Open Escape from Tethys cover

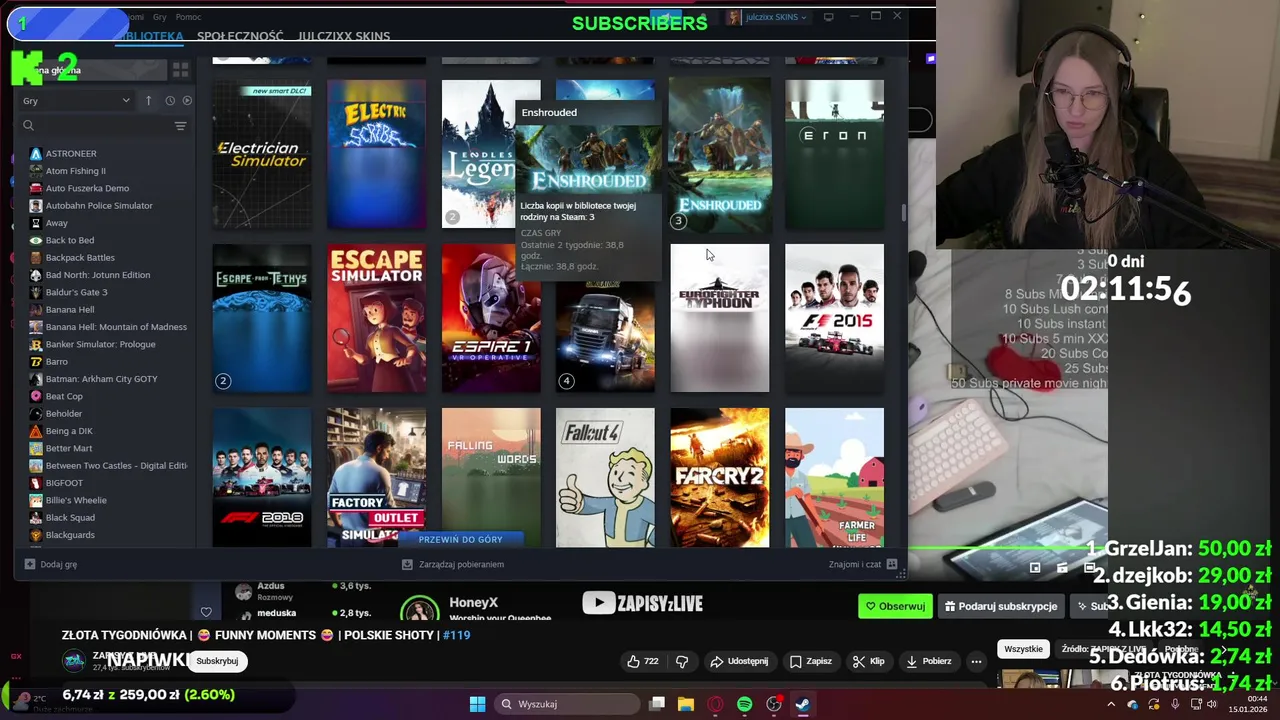[x=262, y=318]
